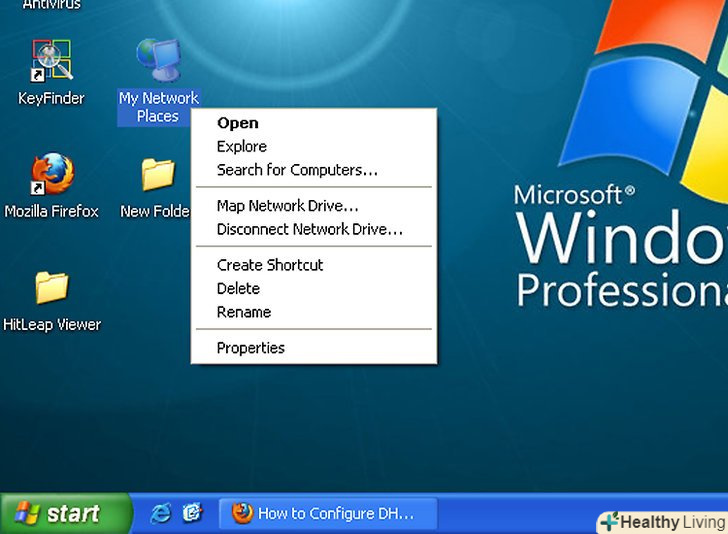The height and width of the screenshot is (534, 728).
Task: Launch Internet Explorer from quick launch
Action: click(161, 513)
